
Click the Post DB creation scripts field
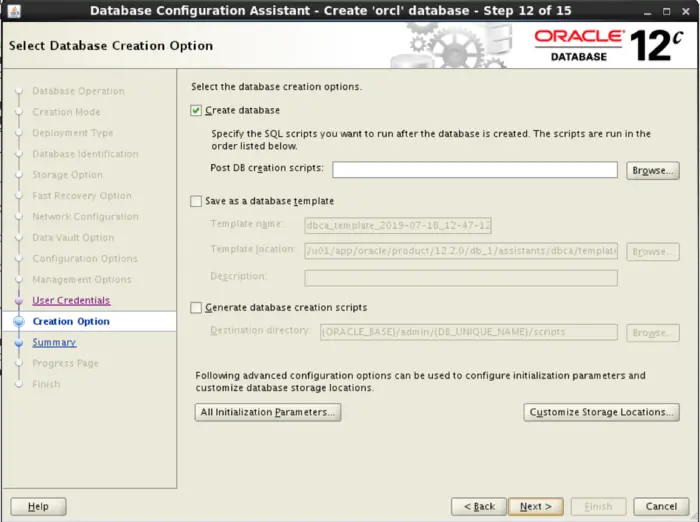tap(475, 170)
